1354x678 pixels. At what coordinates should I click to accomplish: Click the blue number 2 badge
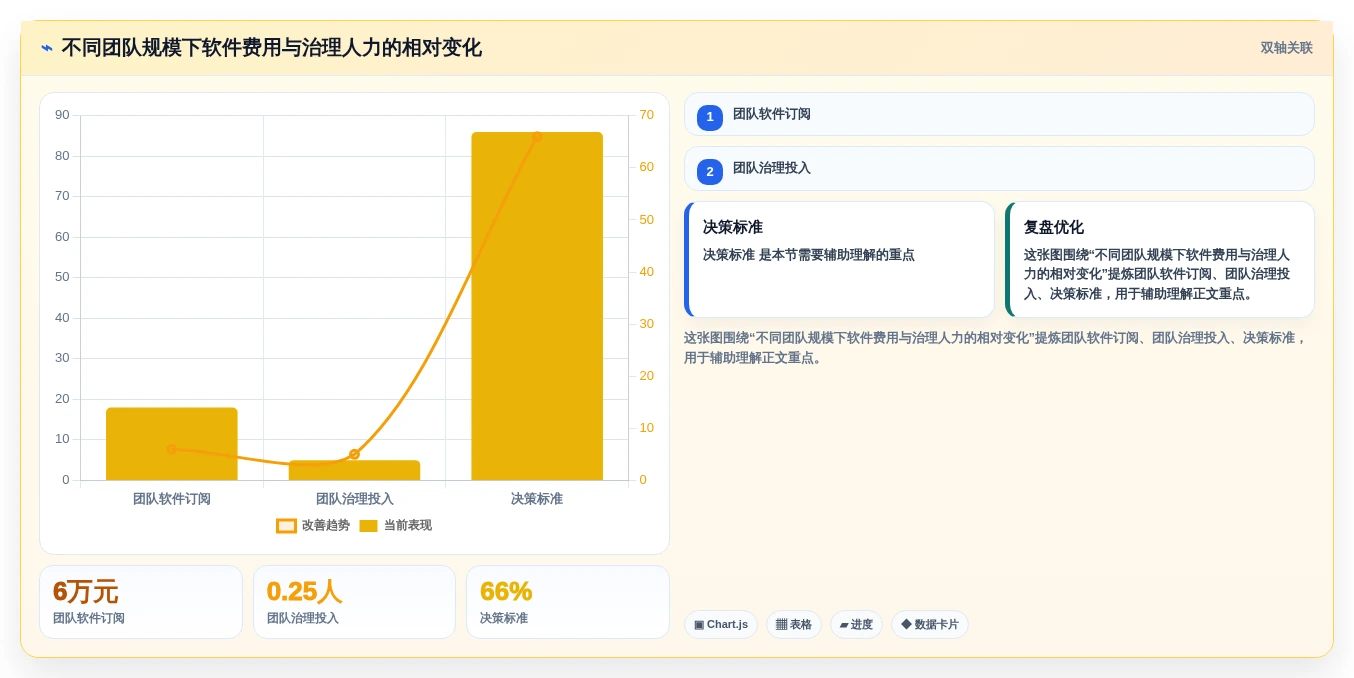click(710, 172)
